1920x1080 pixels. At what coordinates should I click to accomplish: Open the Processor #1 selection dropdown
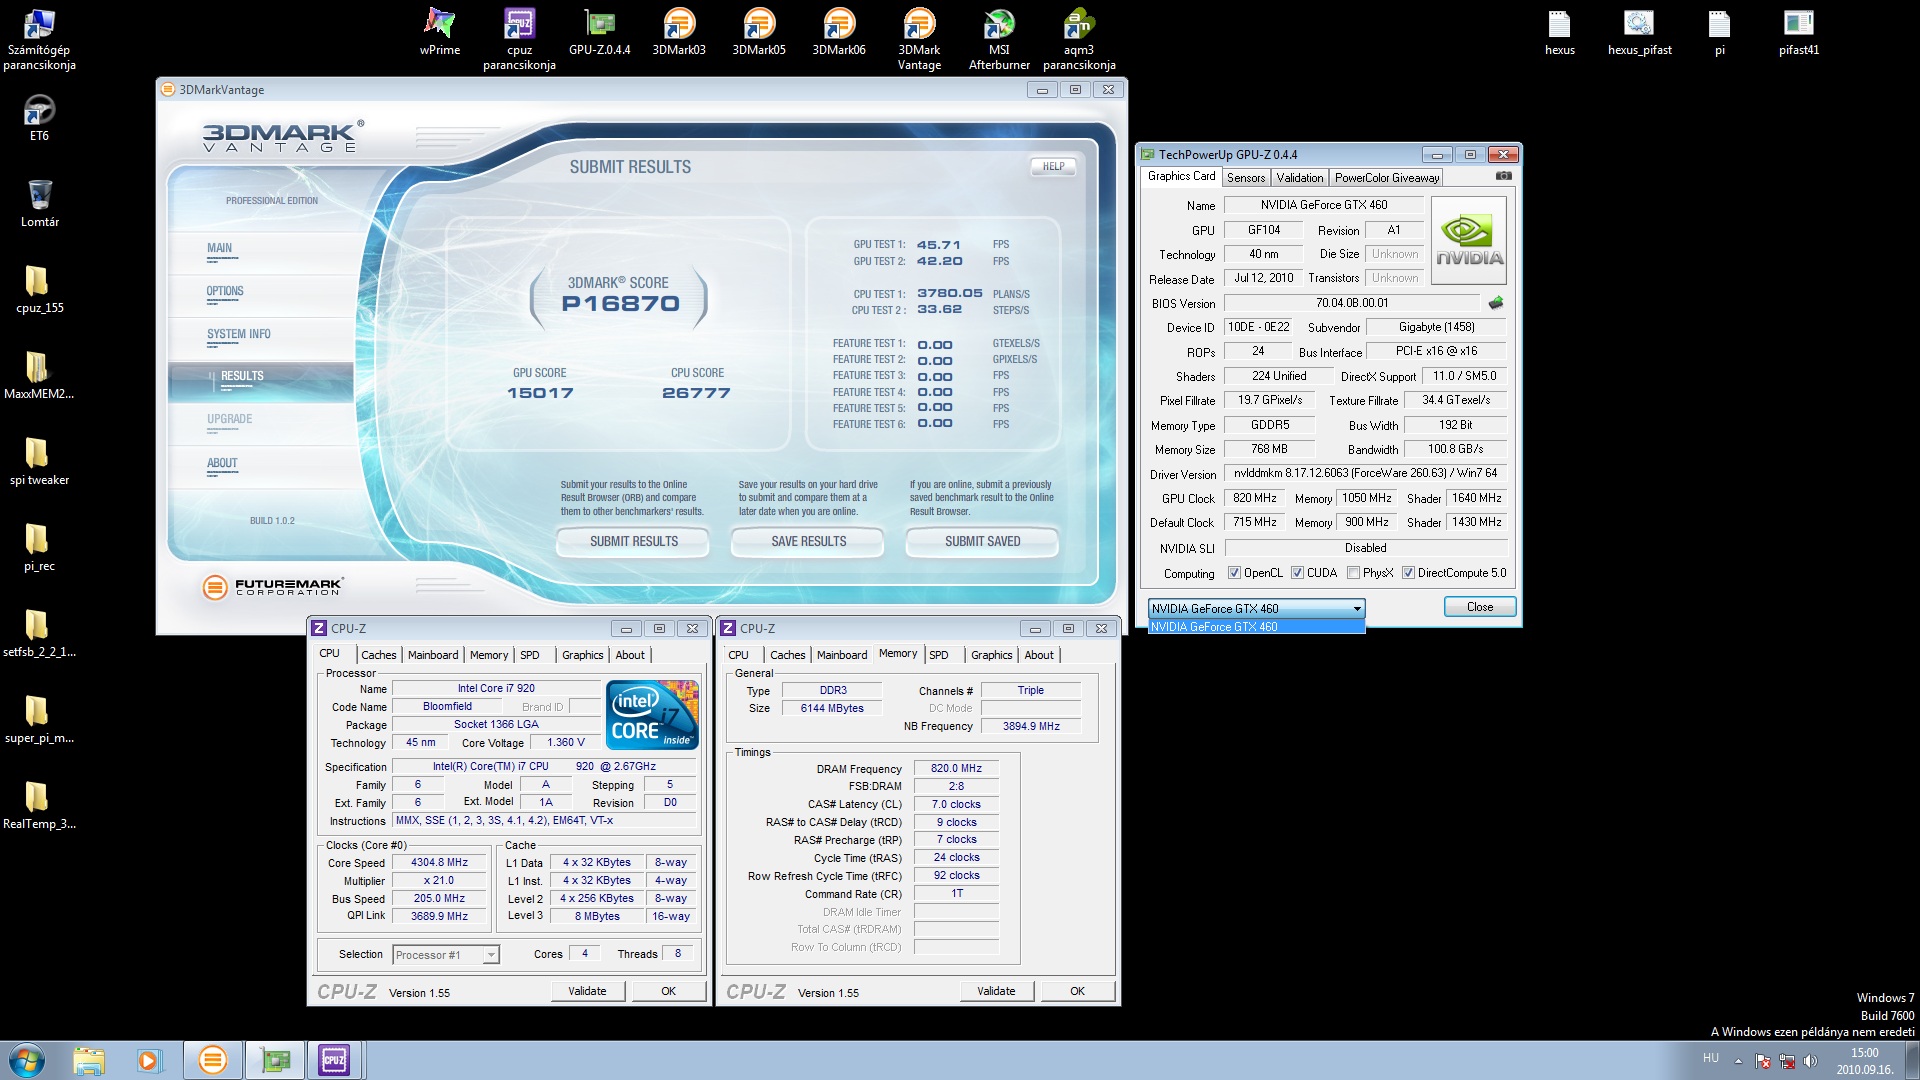[x=491, y=955]
